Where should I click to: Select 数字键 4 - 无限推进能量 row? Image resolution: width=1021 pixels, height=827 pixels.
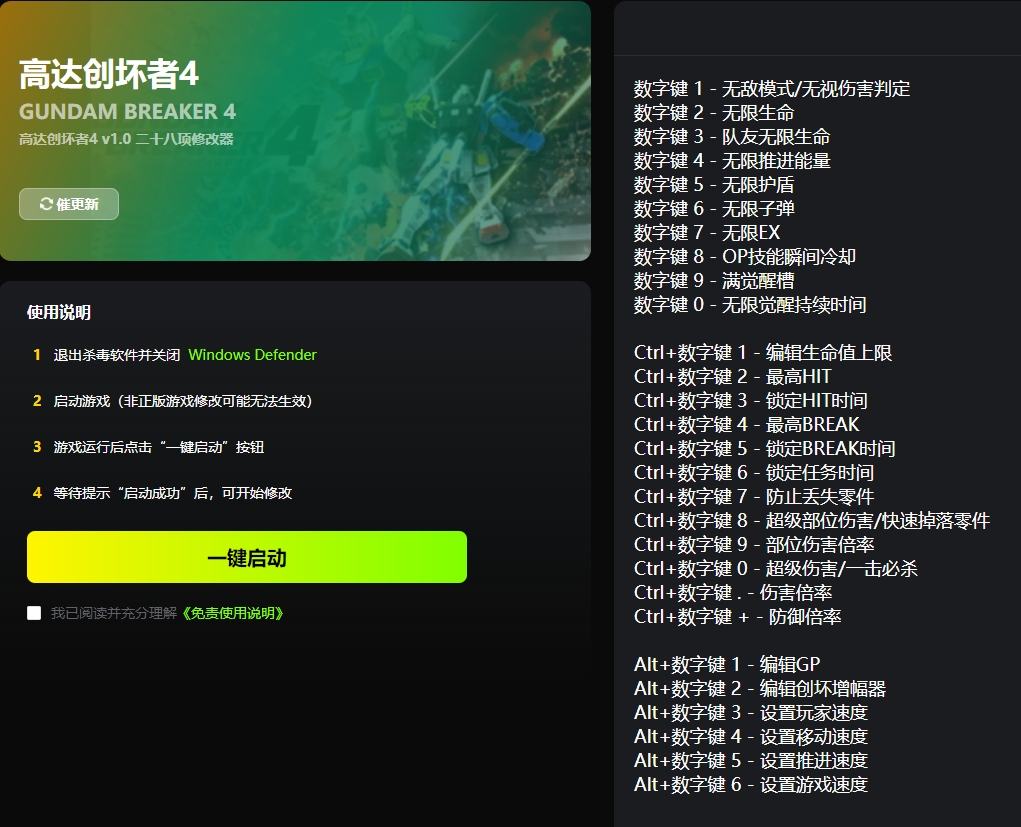pyautogui.click(x=733, y=161)
